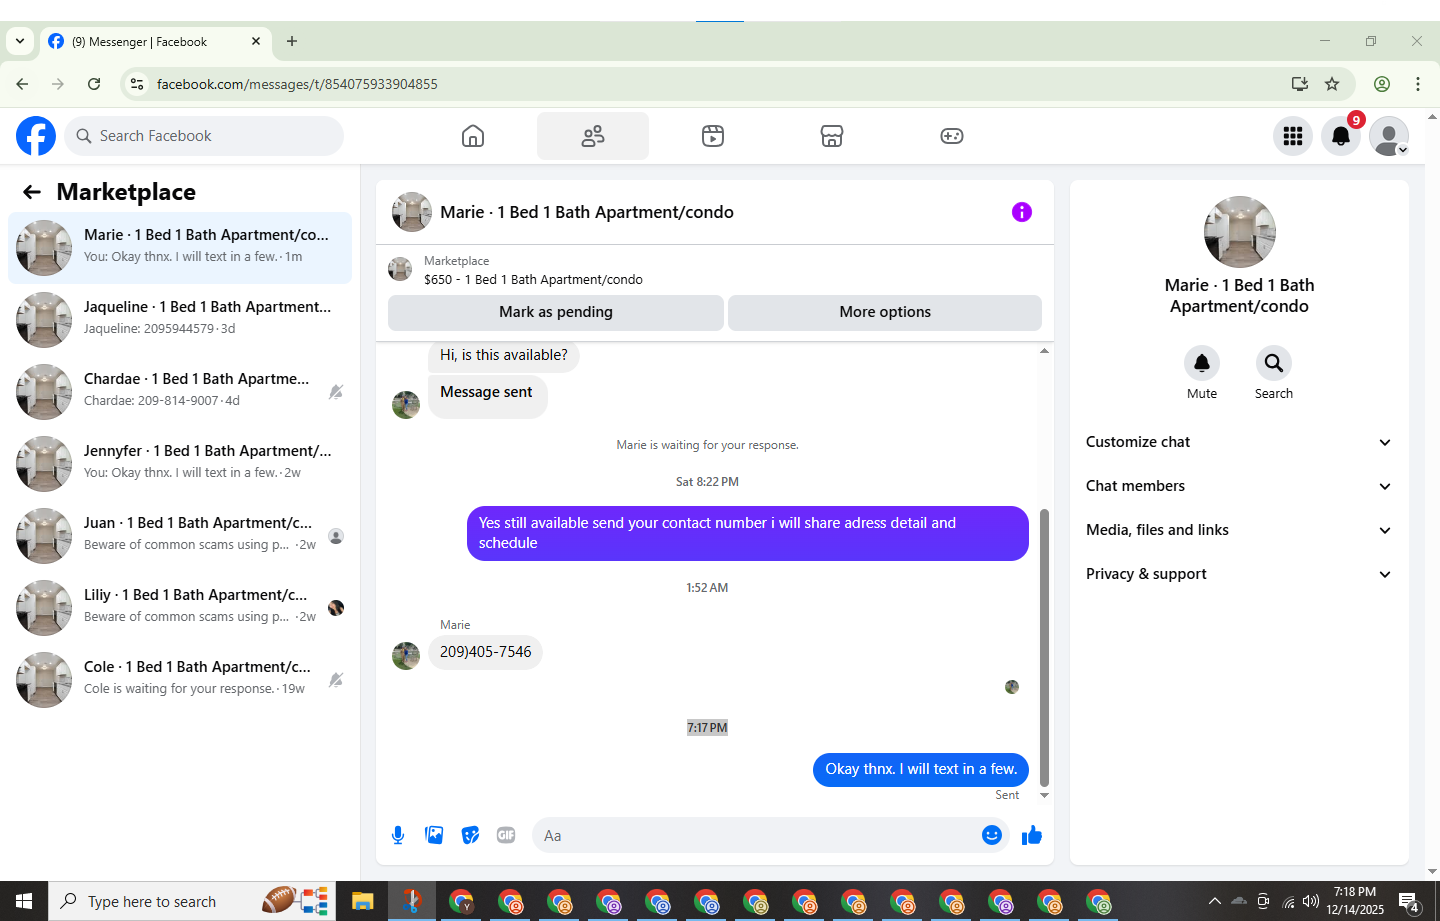Open Jennyfer conversation in list
1440x921 pixels.
tap(180, 463)
